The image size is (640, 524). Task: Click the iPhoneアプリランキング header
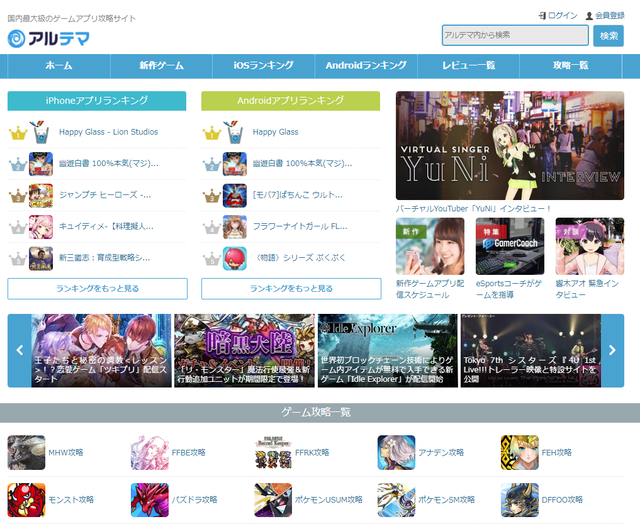click(x=97, y=101)
